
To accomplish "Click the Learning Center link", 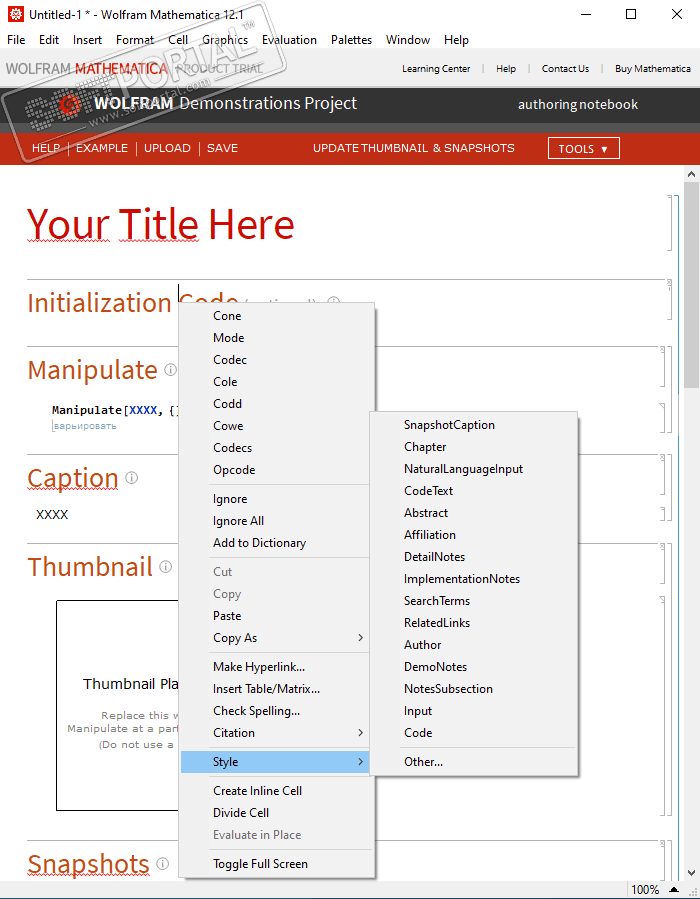I will click(436, 69).
